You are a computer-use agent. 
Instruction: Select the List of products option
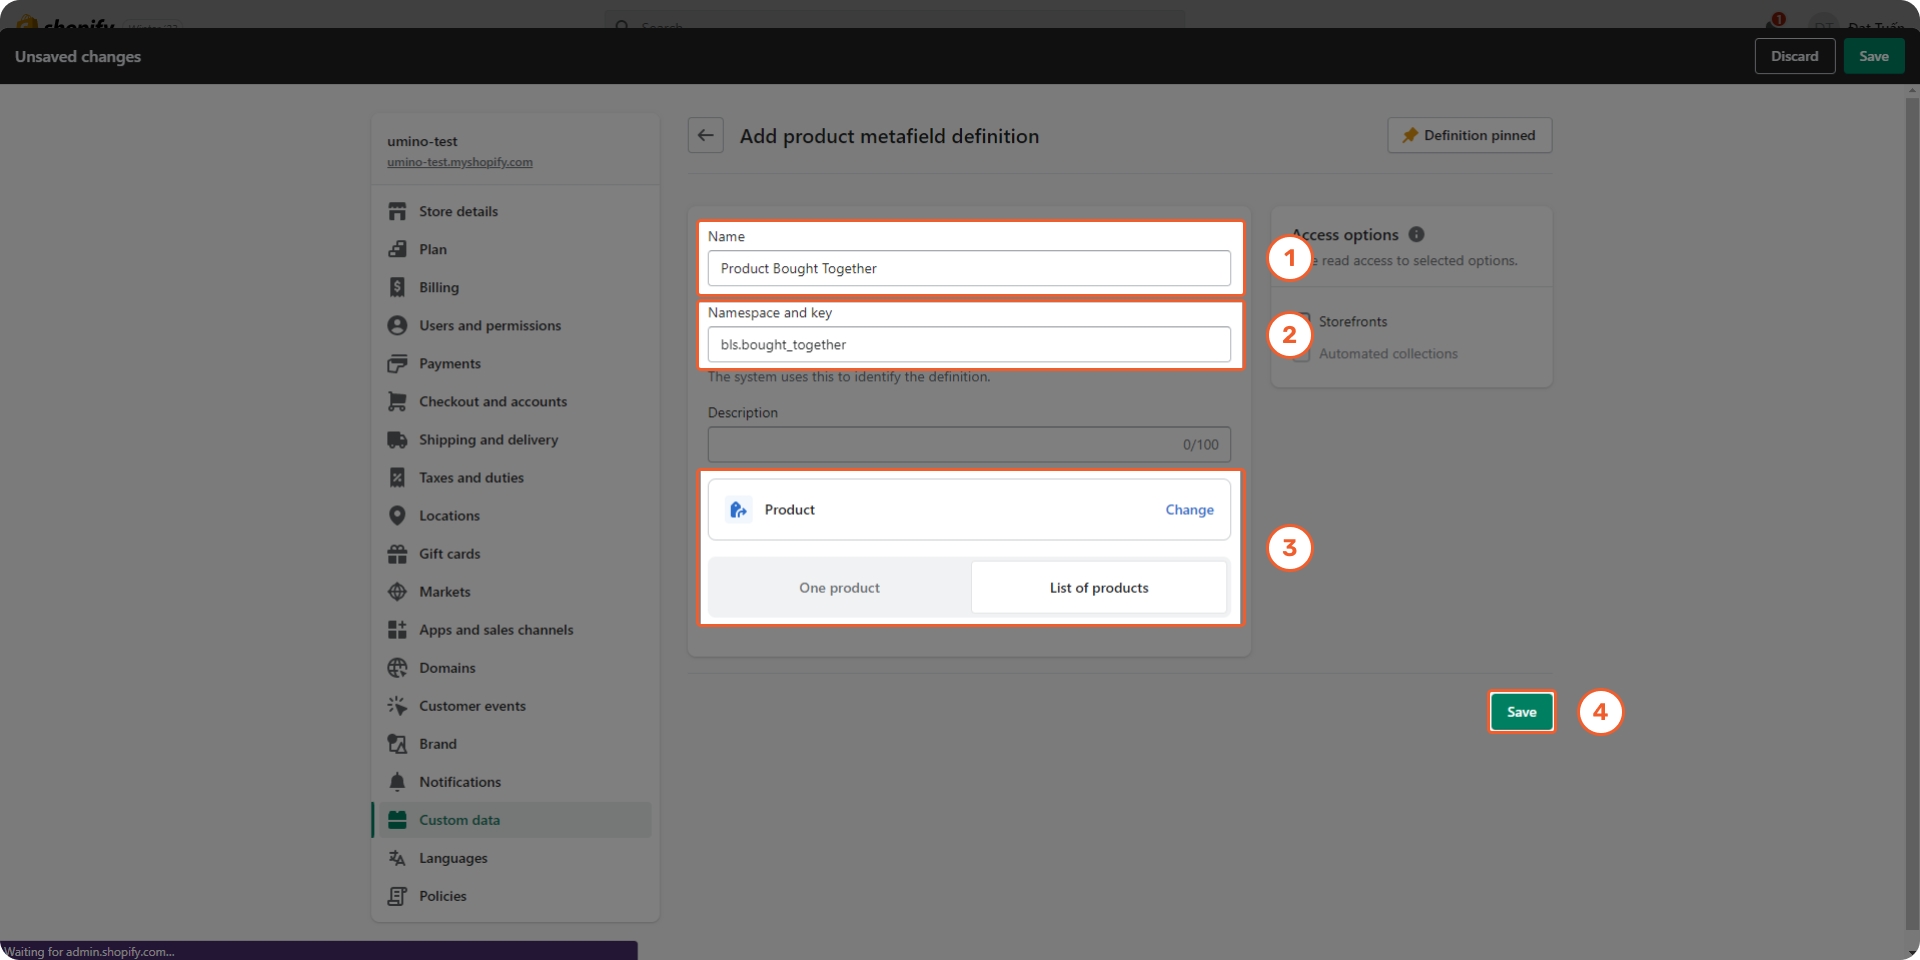(x=1098, y=588)
